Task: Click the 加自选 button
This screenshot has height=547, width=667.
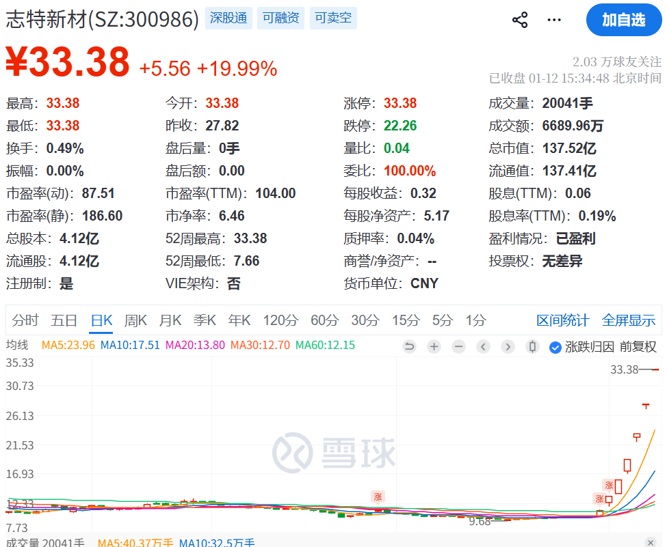Action: point(623,20)
